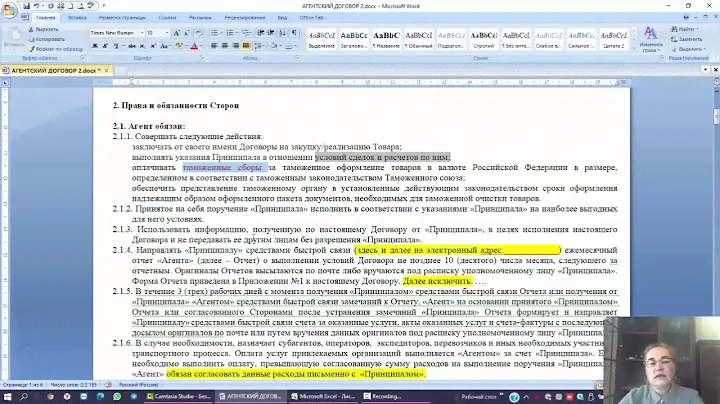
Task: Toggle bold formatting
Action: pyautogui.click(x=93, y=46)
